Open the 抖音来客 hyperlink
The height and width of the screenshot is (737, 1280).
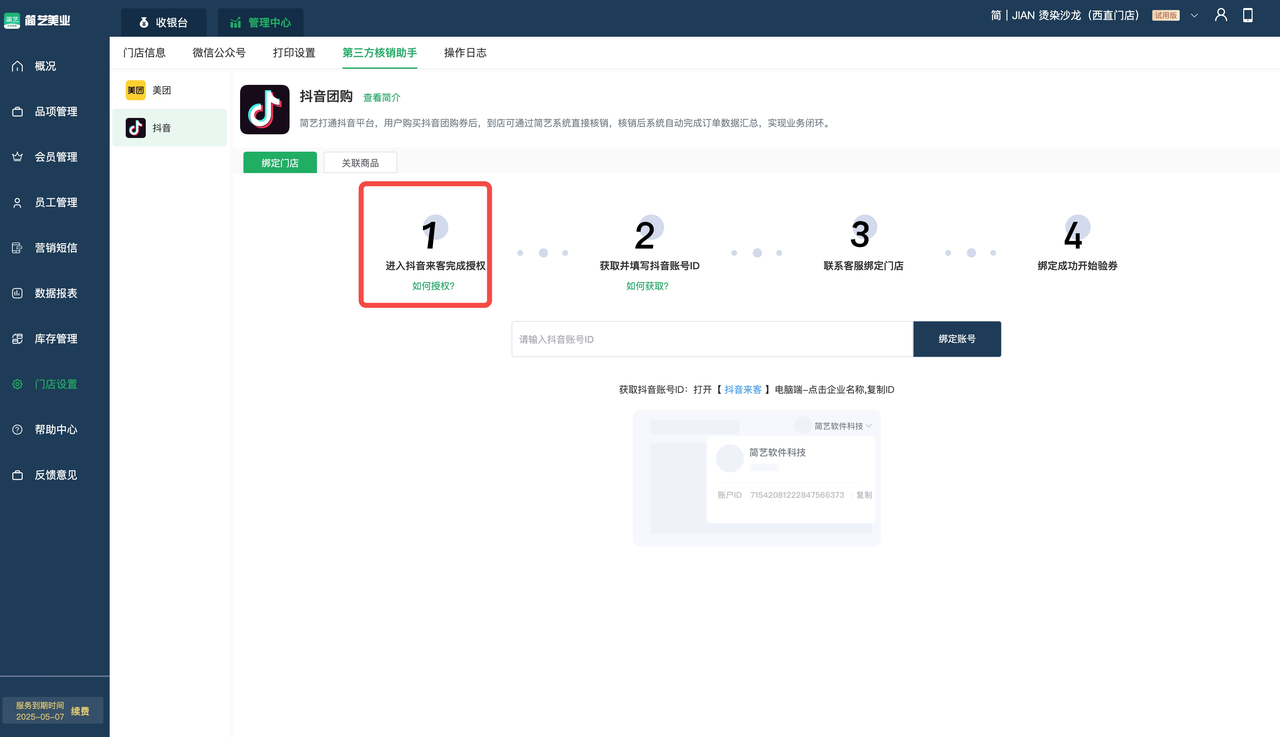743,389
